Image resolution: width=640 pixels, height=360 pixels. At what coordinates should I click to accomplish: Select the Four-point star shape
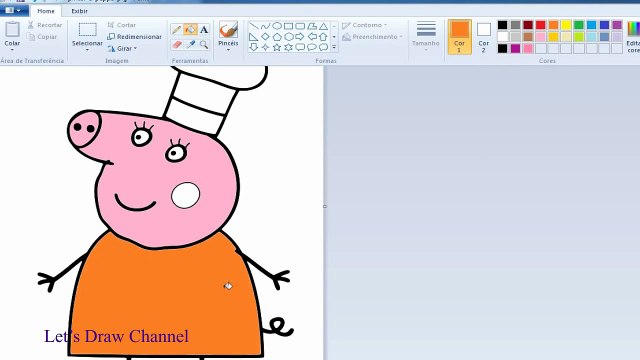point(265,47)
